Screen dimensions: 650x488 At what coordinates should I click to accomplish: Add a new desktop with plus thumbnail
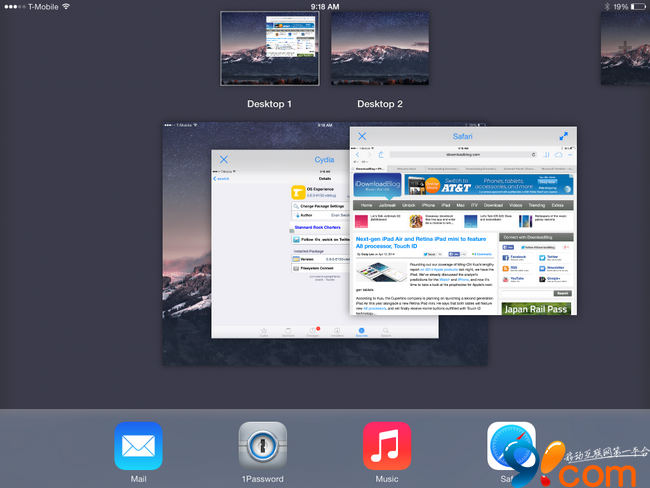click(x=625, y=49)
